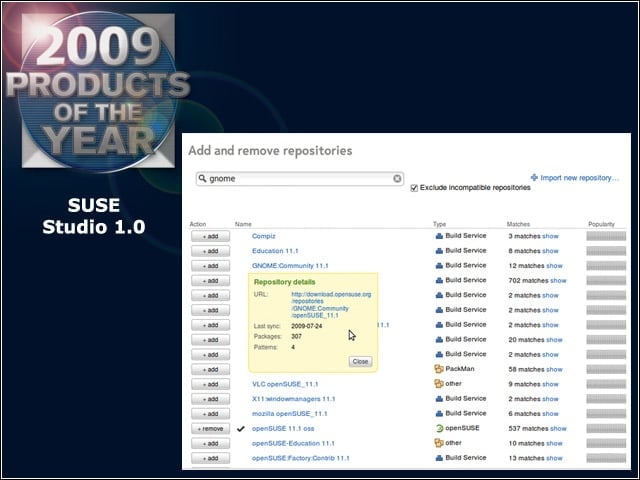Image resolution: width=640 pixels, height=480 pixels.
Task: Close the Repository details popup
Action: click(x=360, y=362)
